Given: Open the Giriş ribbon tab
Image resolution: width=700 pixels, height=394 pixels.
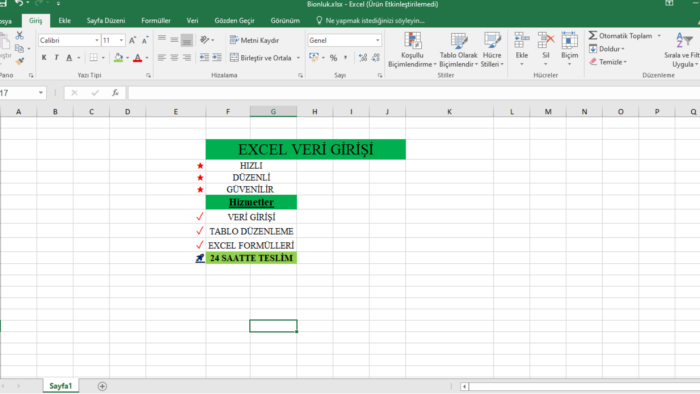Looking at the screenshot, I should tap(35, 21).
